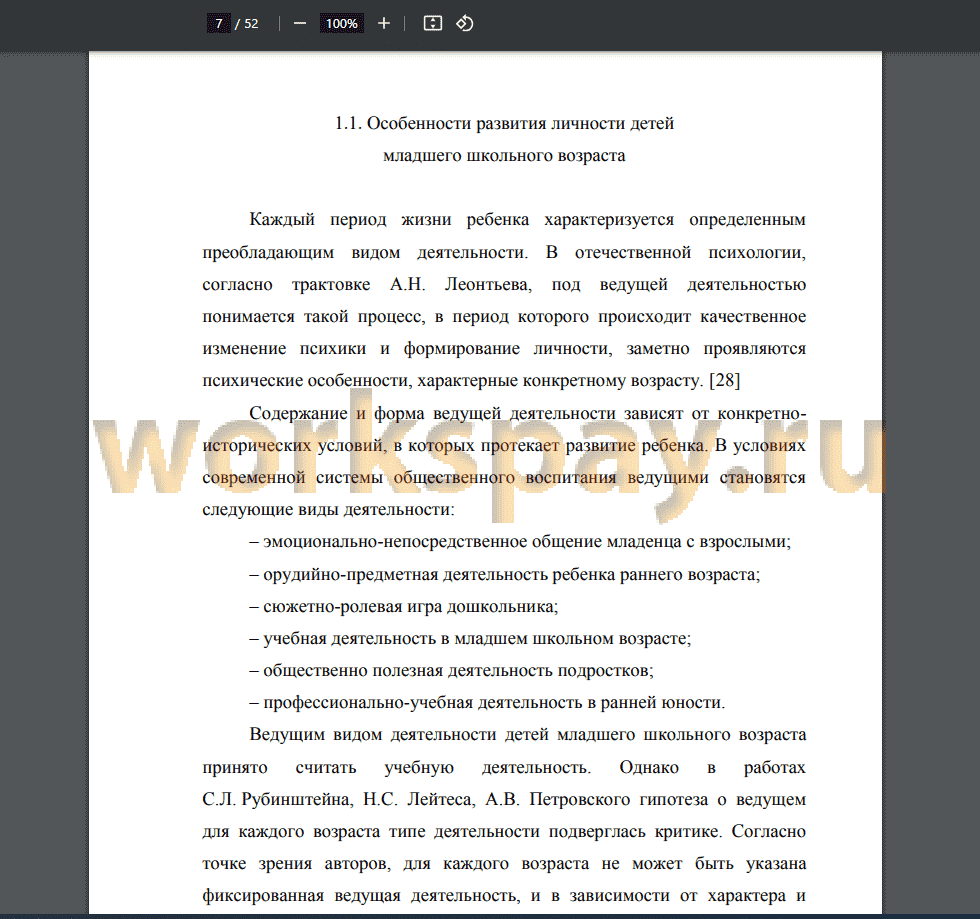Click the list item "орудийно-предметная деятельность ребенка раннего возраста"
The width and height of the screenshot is (980, 919).
coord(511,574)
